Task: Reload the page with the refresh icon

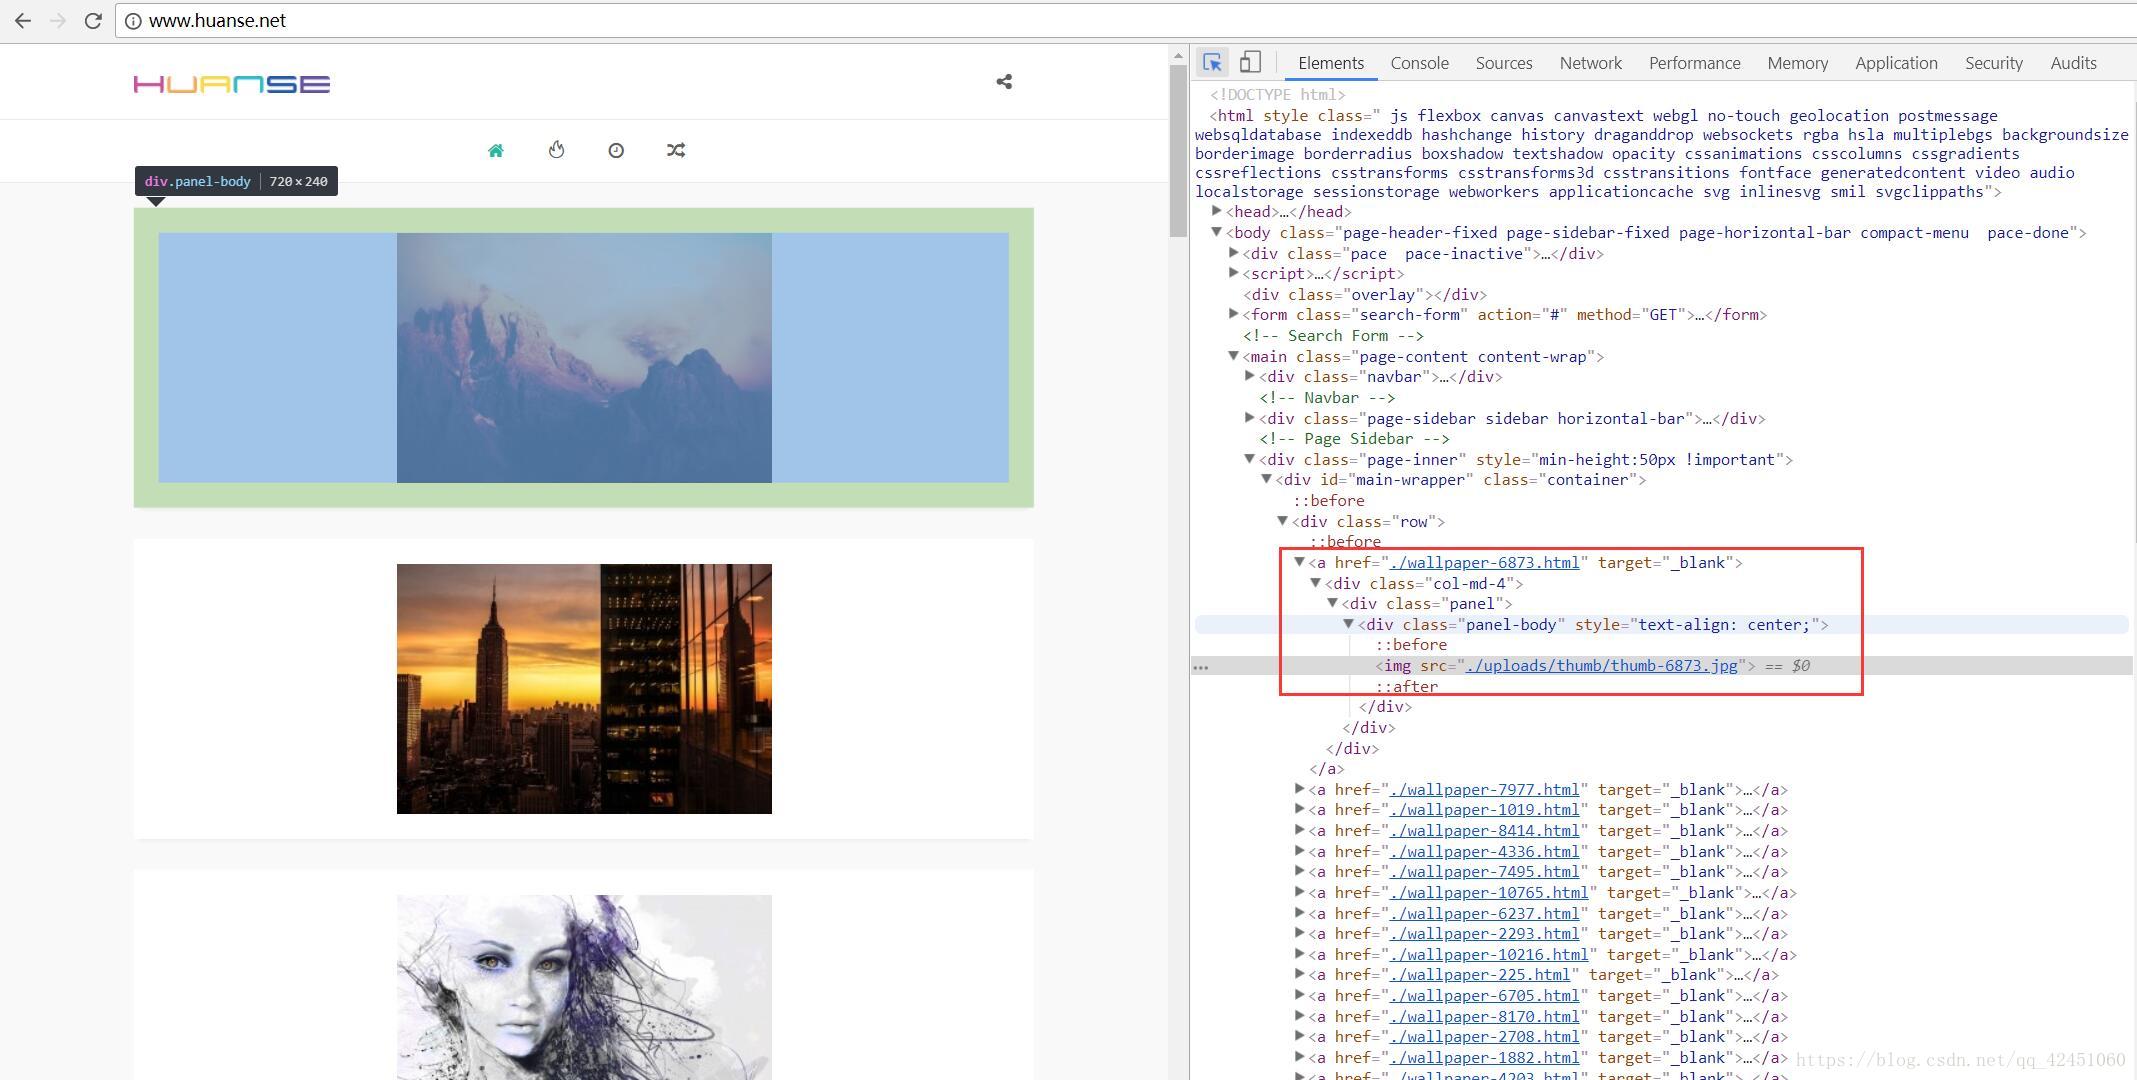Action: pos(93,20)
